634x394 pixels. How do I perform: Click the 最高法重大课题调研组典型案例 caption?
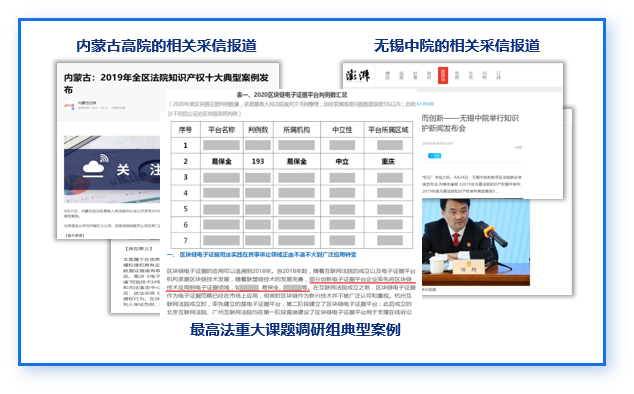295,330
